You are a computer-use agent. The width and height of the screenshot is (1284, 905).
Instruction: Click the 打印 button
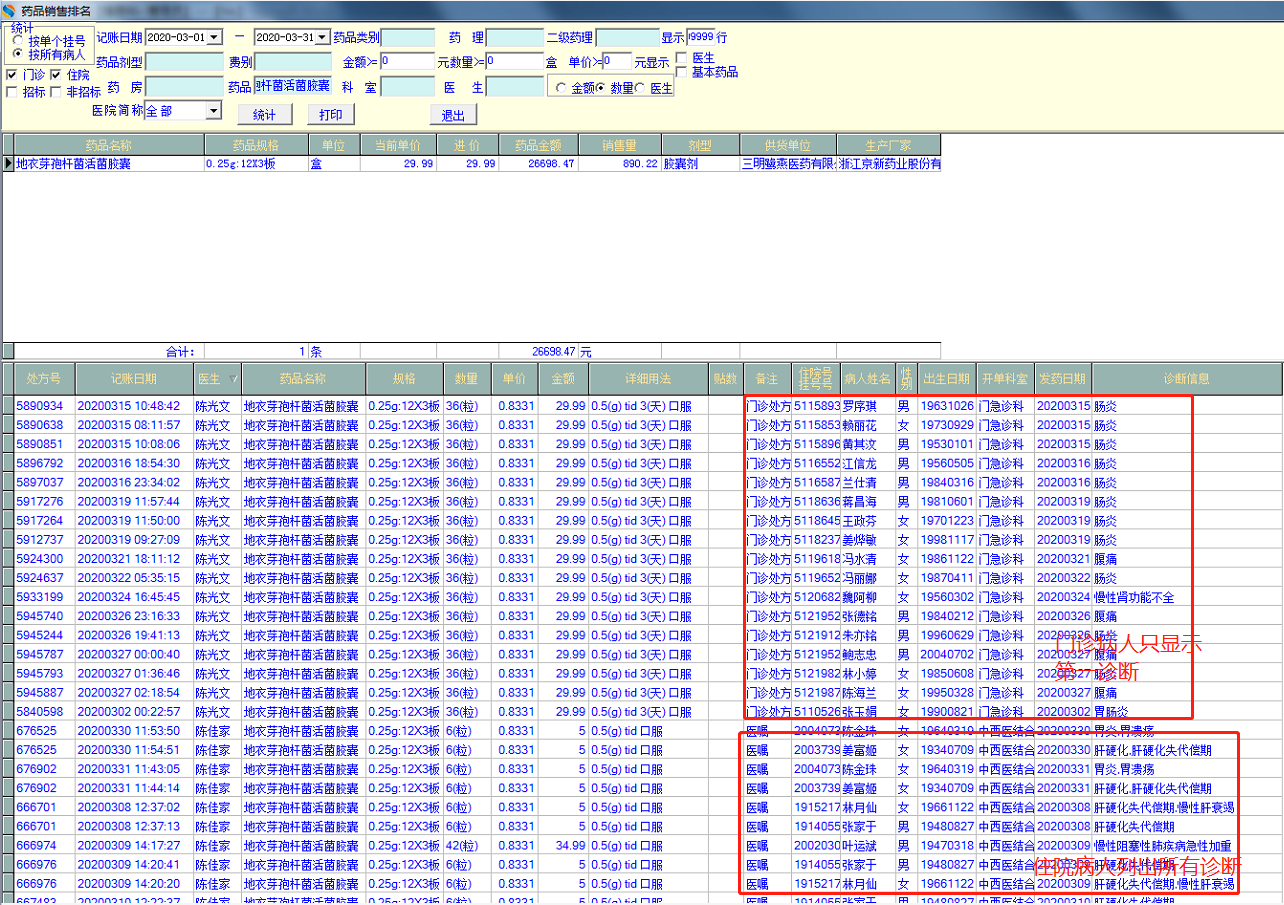[x=331, y=115]
